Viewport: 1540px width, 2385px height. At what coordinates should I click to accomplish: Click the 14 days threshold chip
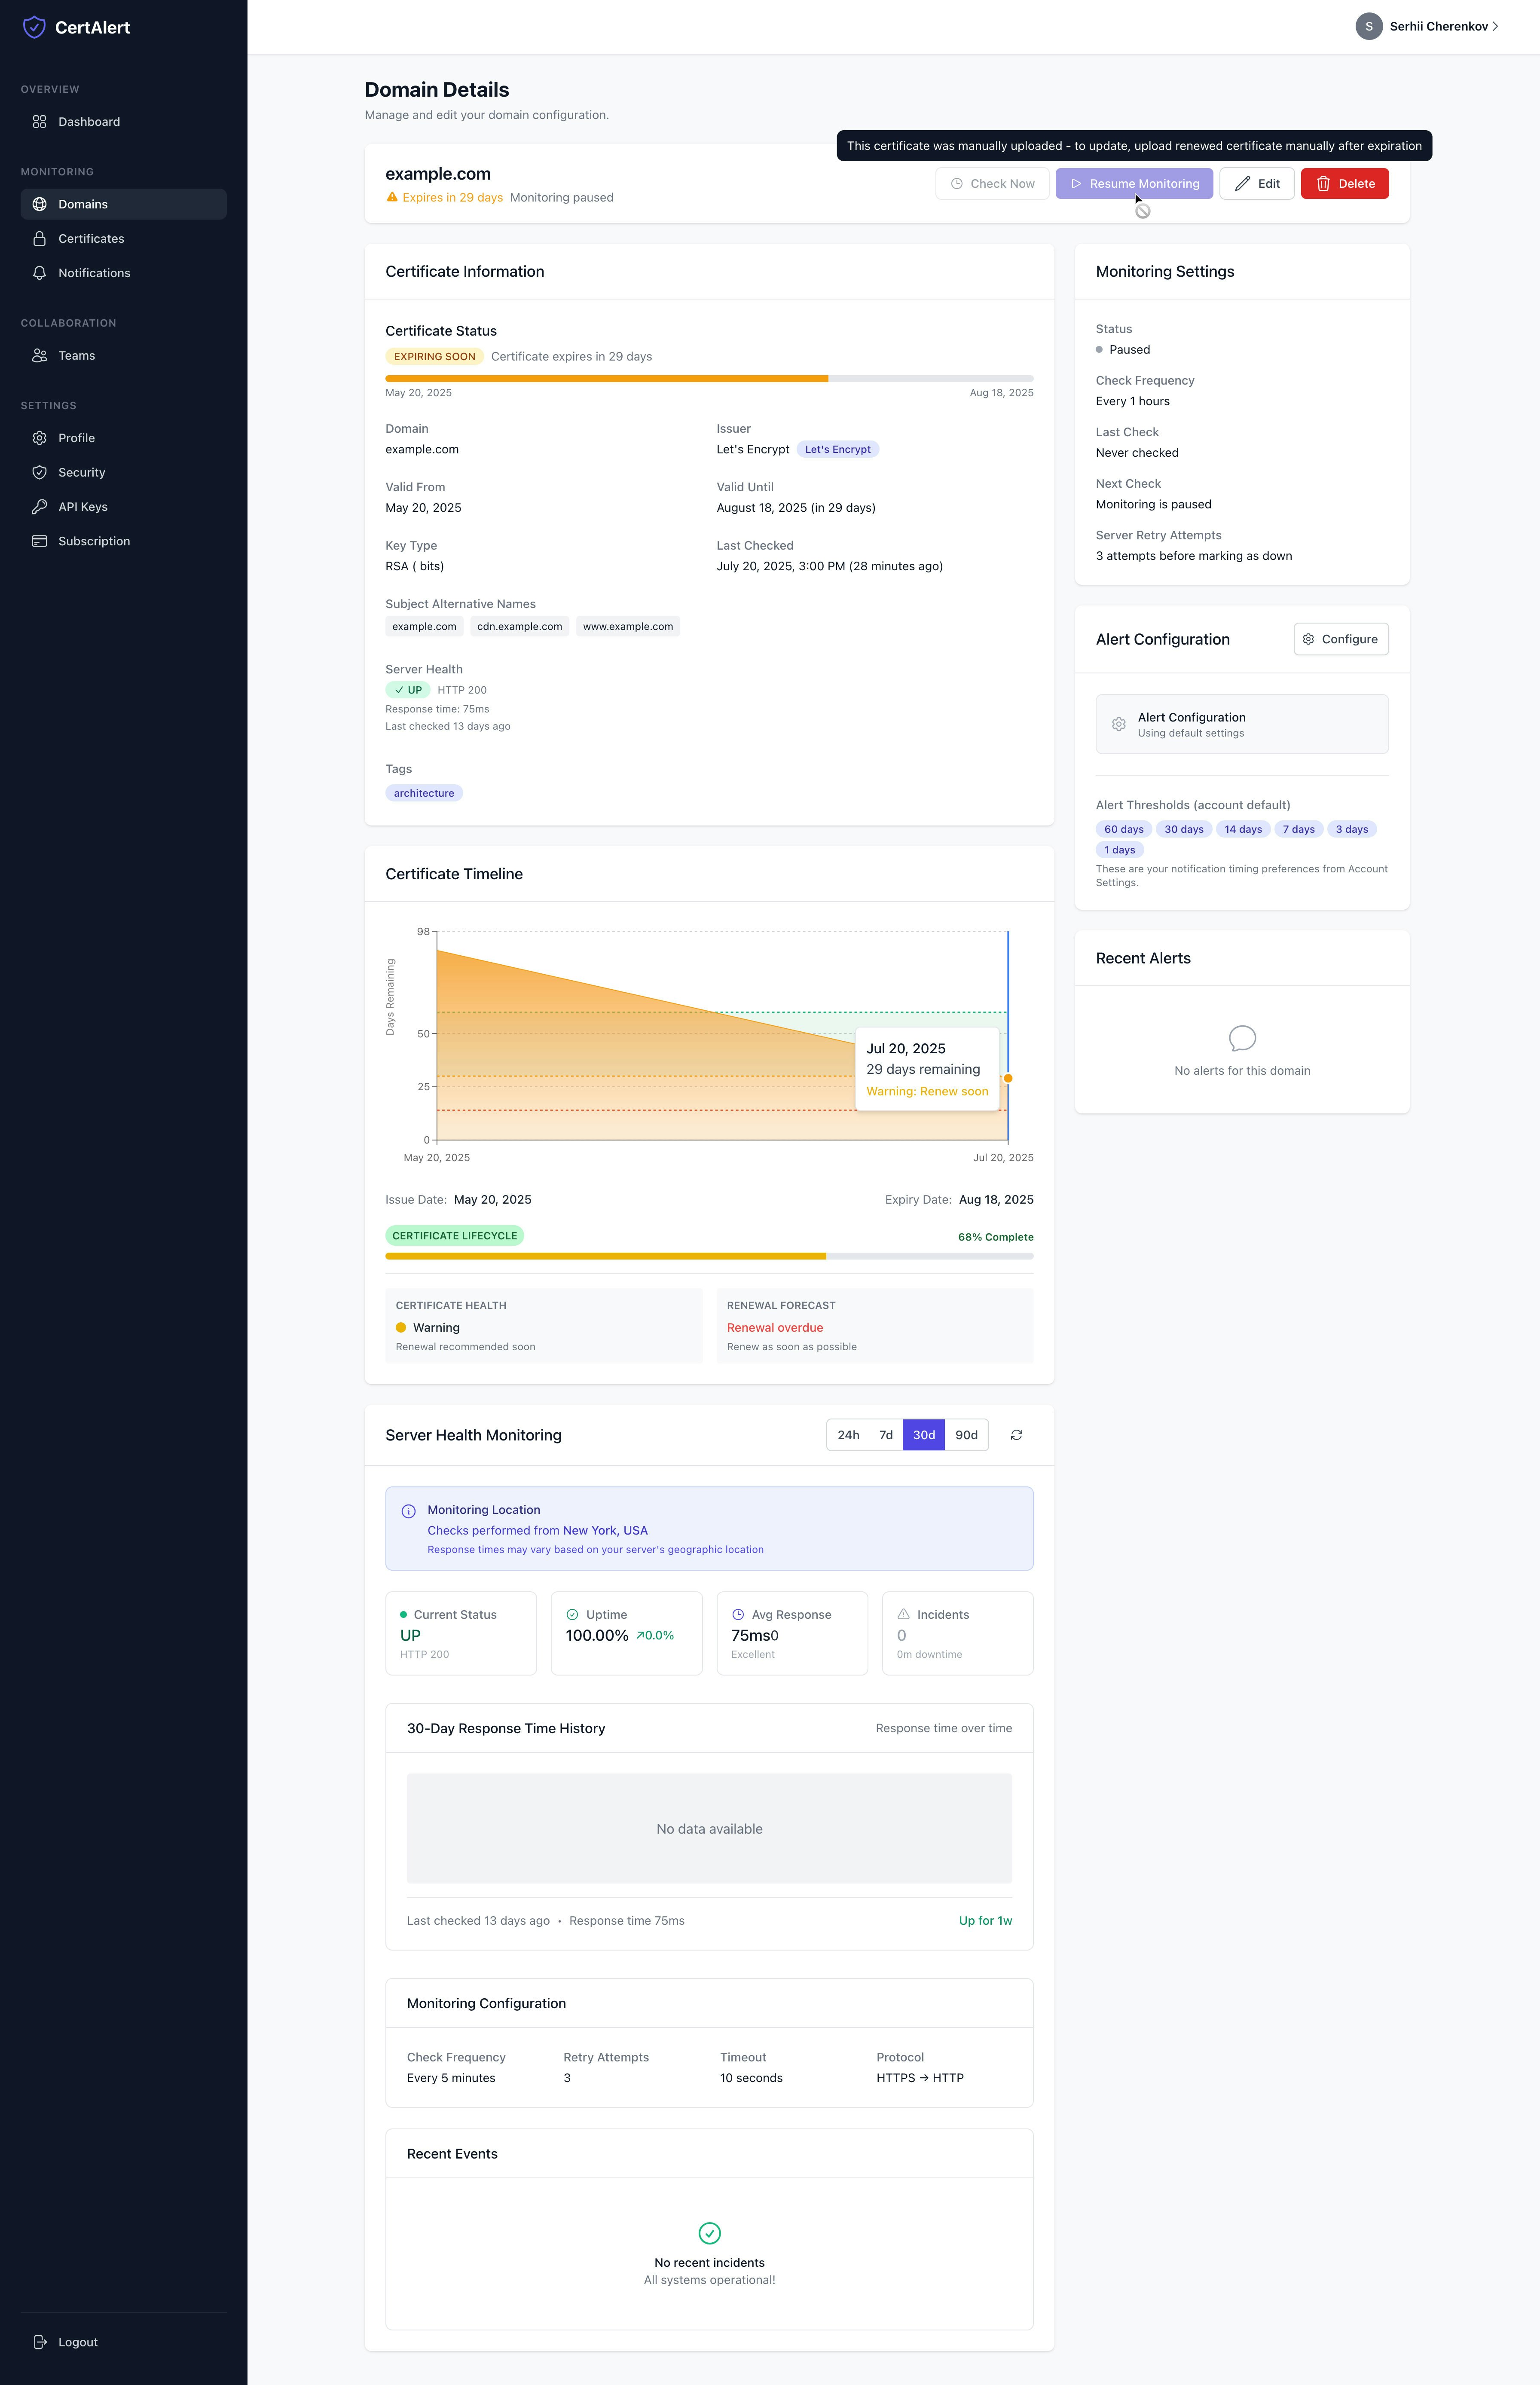click(x=1243, y=829)
